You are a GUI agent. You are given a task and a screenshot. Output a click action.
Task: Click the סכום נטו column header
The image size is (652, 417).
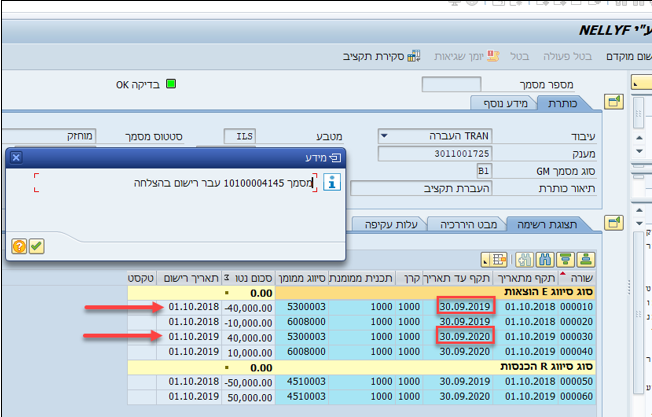point(249,278)
